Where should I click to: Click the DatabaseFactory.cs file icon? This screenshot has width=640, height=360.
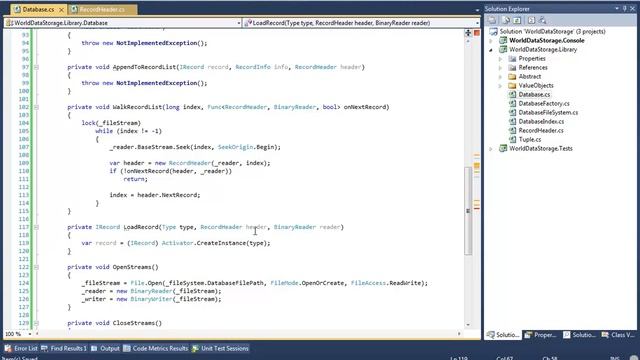click(512, 103)
